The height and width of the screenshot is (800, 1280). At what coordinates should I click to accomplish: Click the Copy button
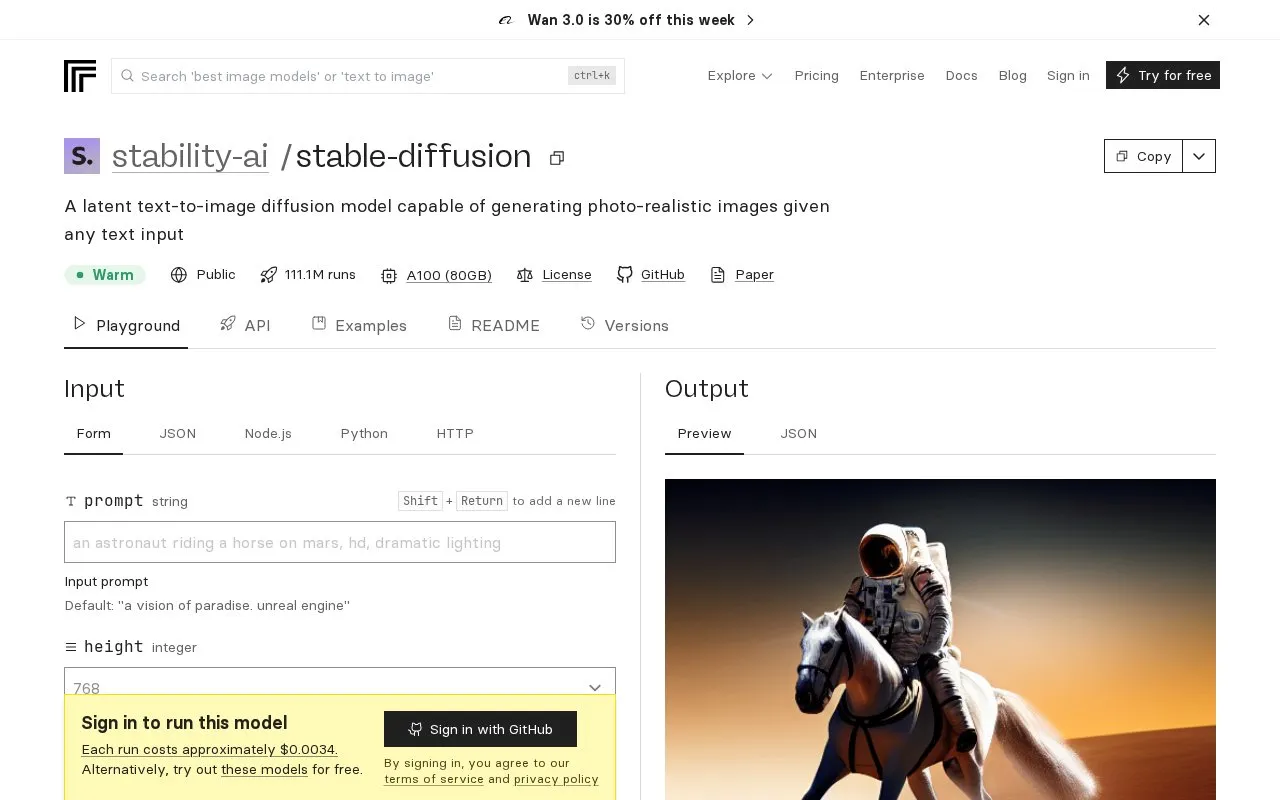[1143, 156]
